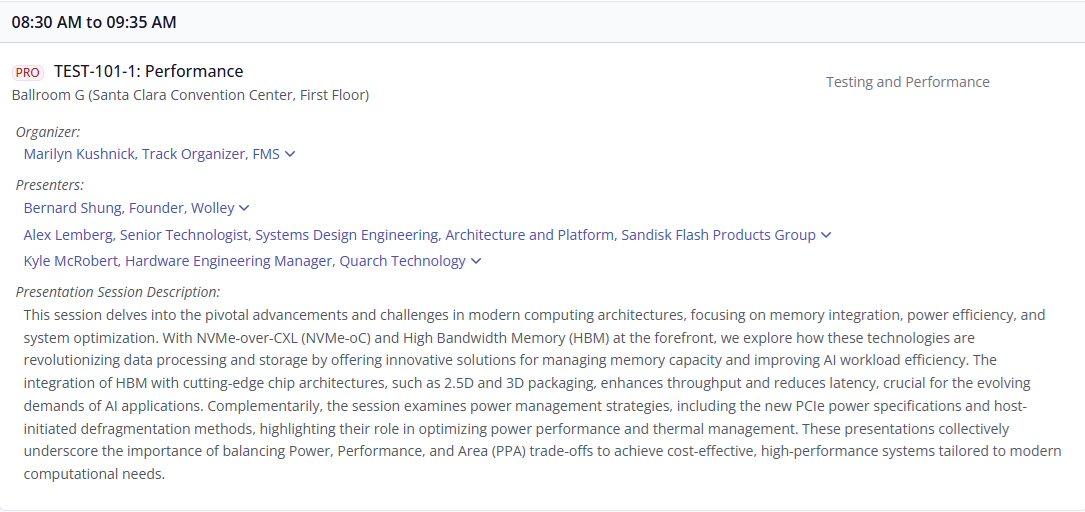Open session title TEST-101-1: Performance
This screenshot has width=1085, height=512.
(x=149, y=71)
